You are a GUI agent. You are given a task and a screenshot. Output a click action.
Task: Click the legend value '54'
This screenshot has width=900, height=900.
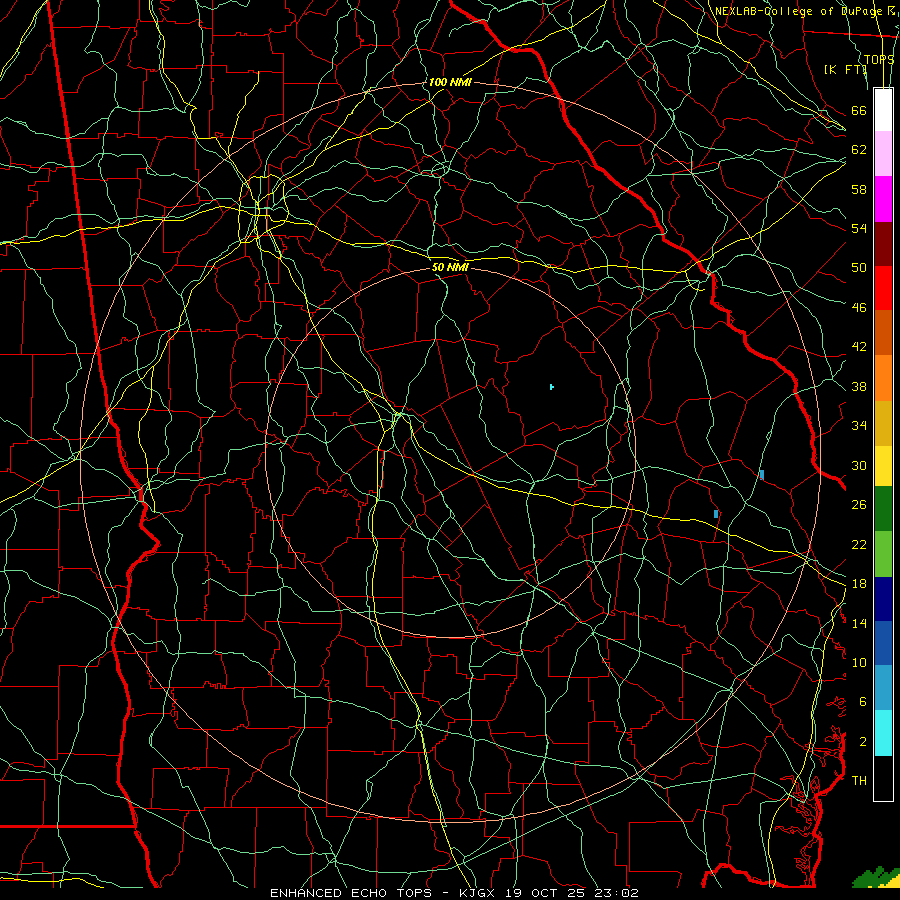[x=859, y=228]
